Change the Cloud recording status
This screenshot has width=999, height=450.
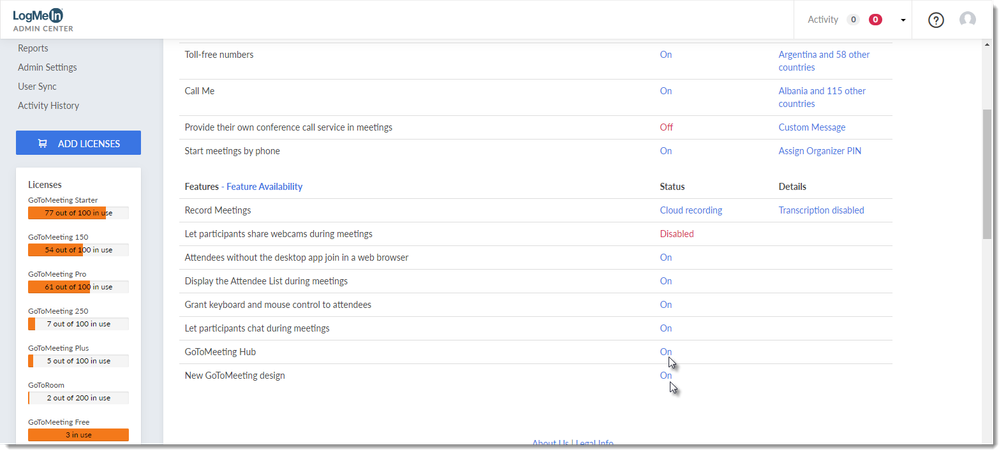point(691,210)
